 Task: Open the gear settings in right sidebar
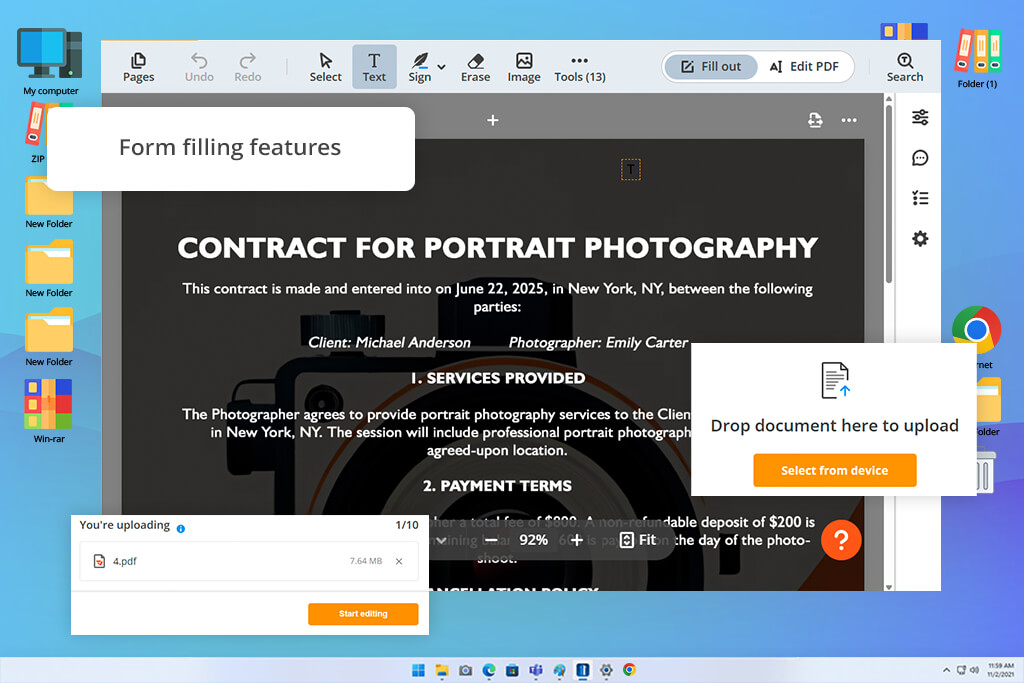pyautogui.click(x=920, y=238)
